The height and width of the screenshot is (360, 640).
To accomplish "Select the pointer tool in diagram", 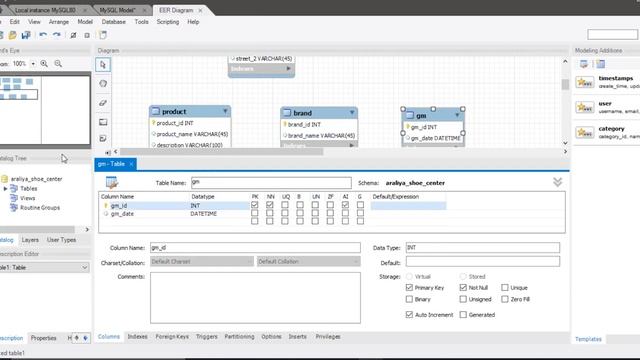I will click(x=103, y=65).
